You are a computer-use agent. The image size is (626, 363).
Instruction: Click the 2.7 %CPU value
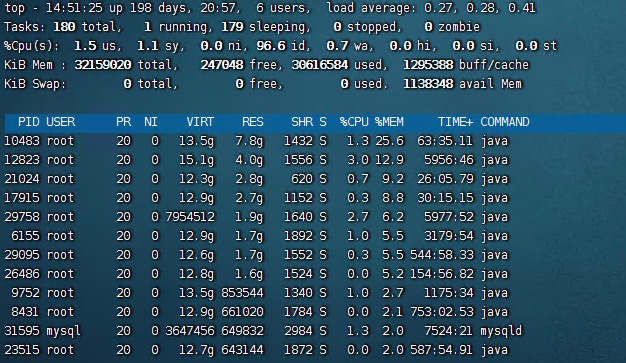point(358,216)
